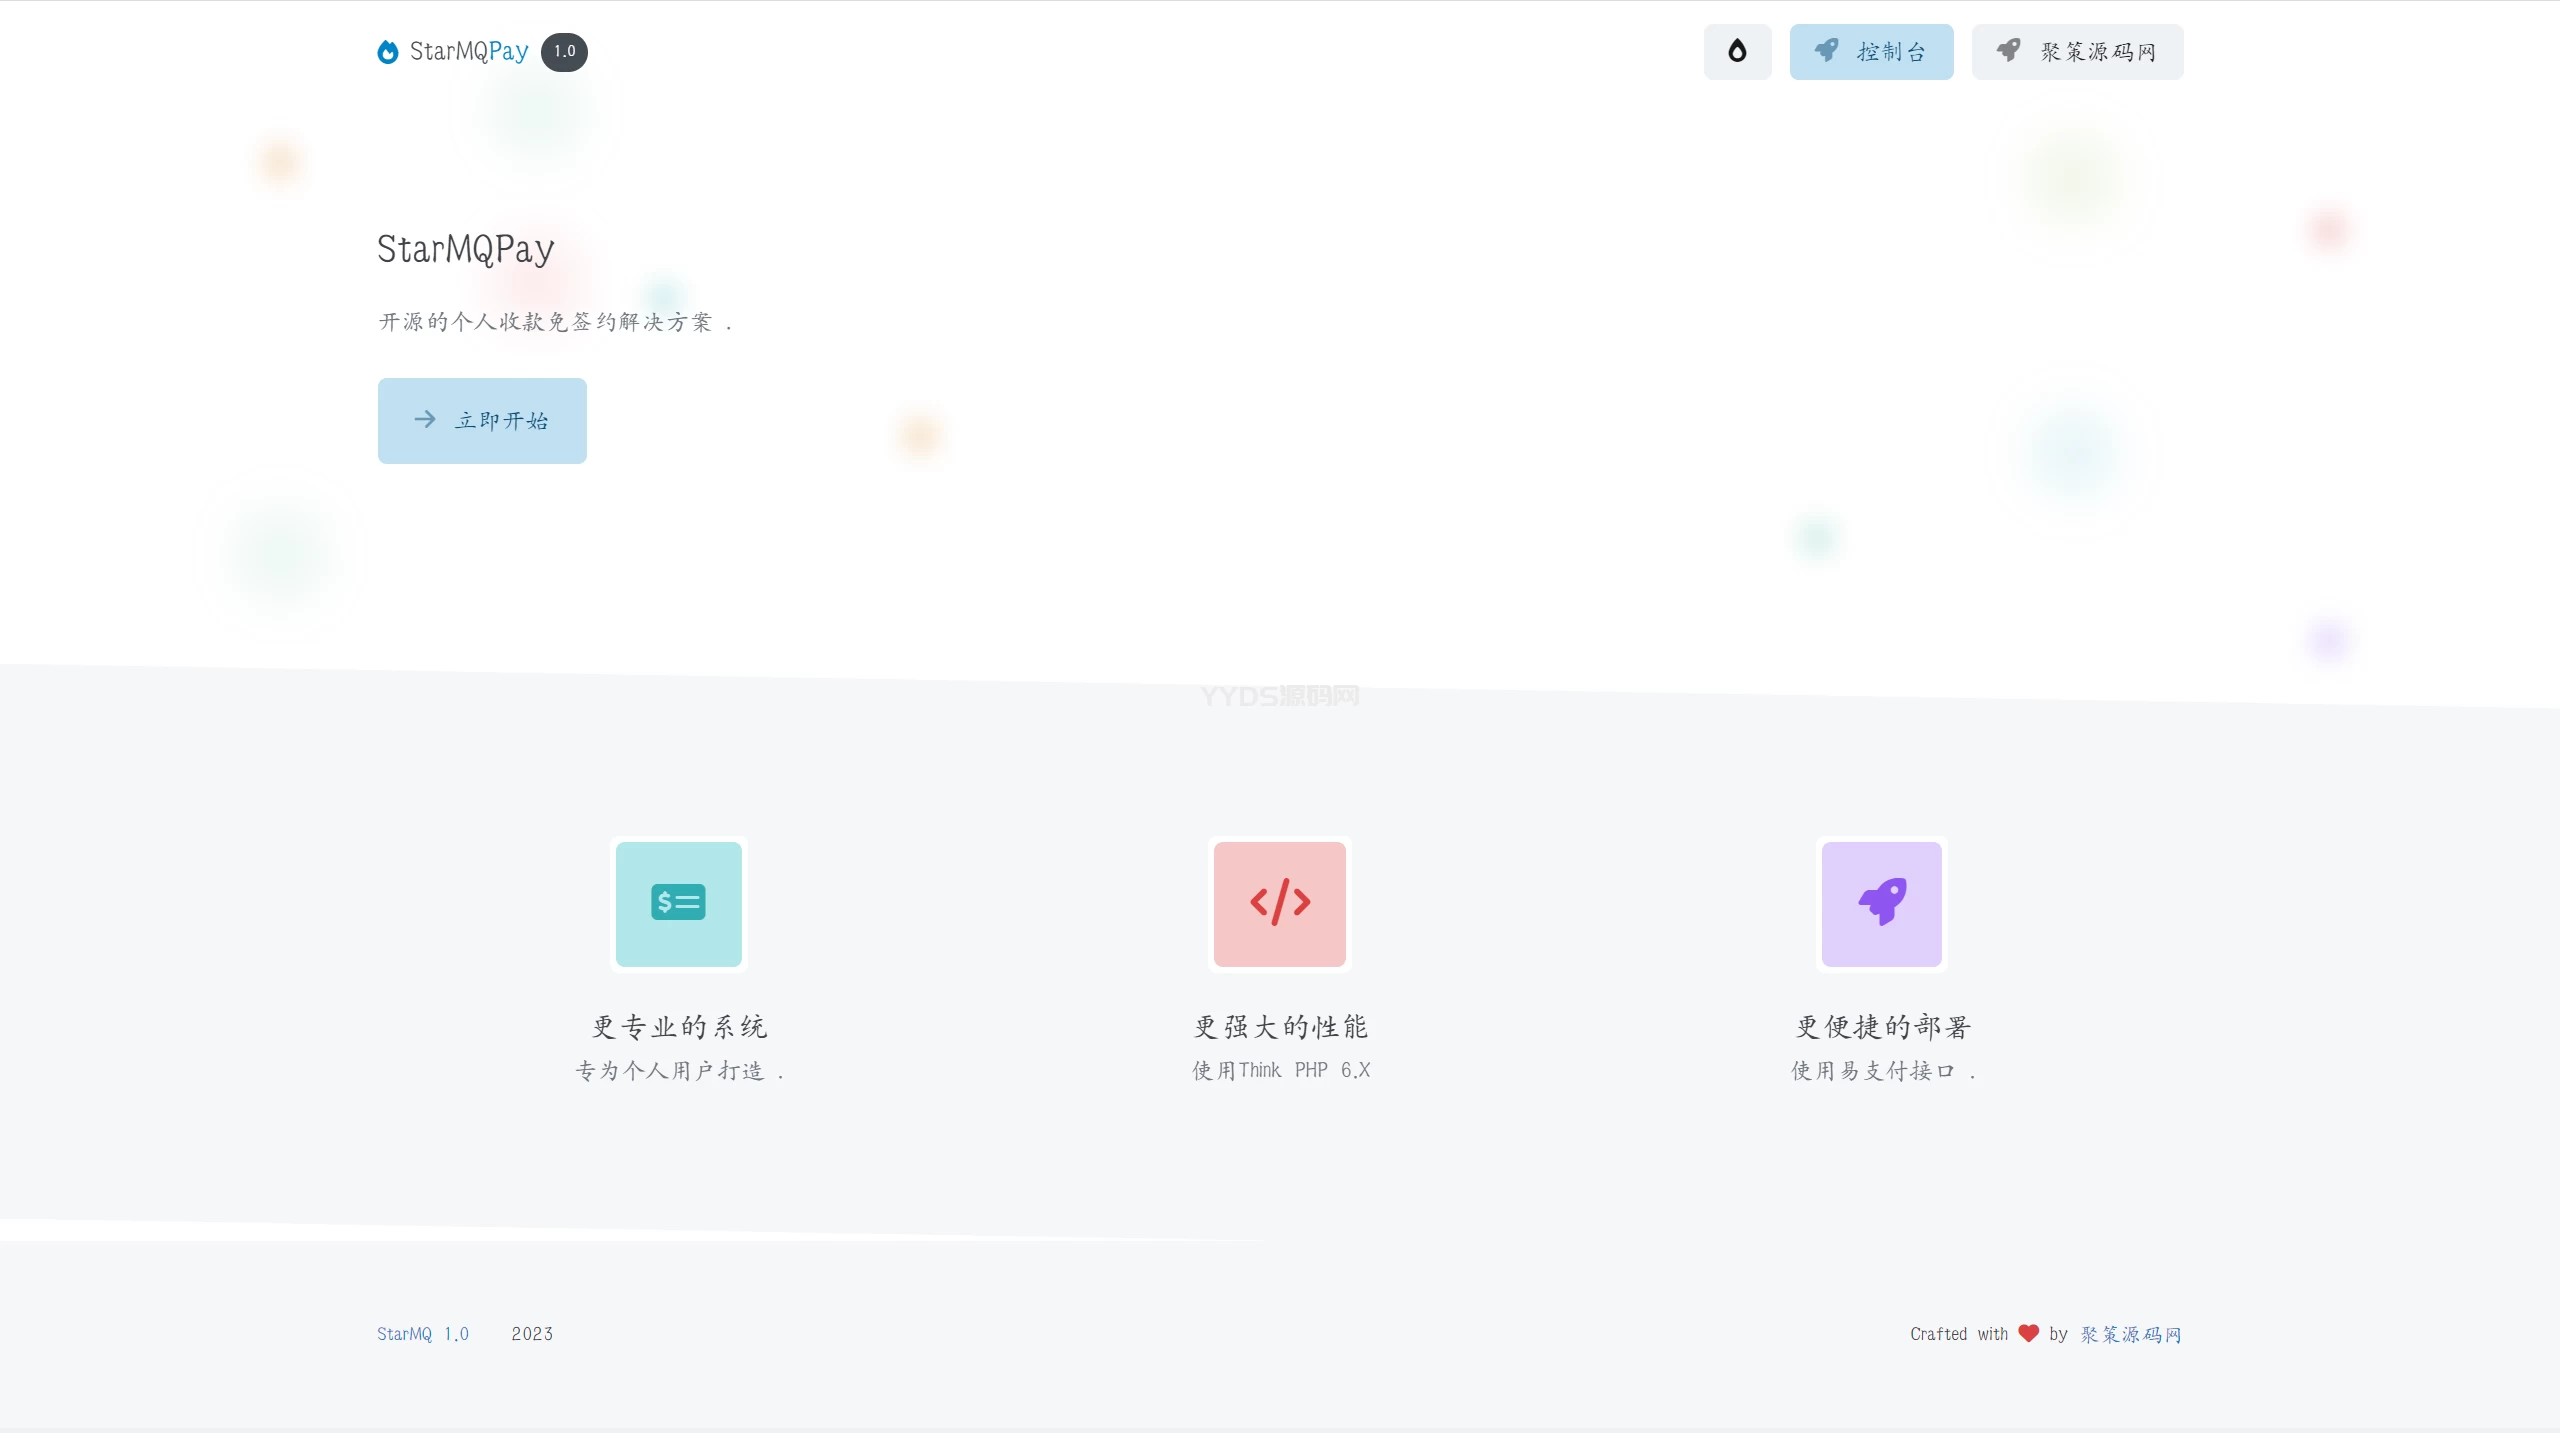Click the teal dollar-bill feature icon
The width and height of the screenshot is (2560, 1433).
tap(678, 903)
